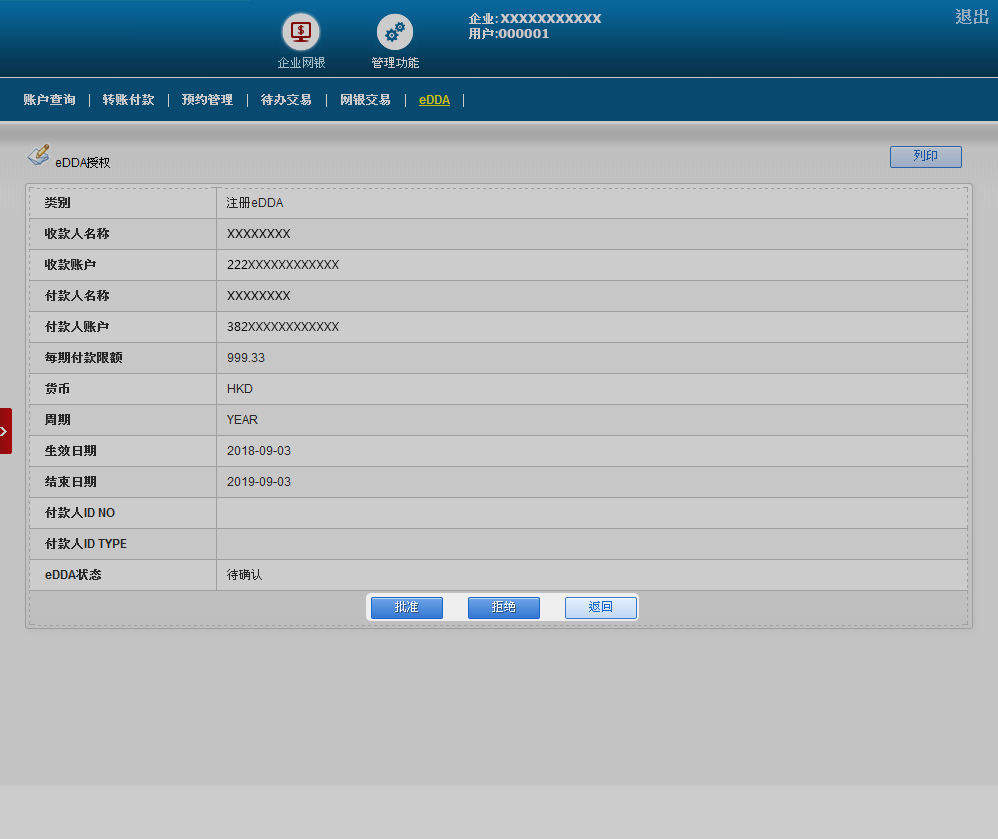Open the 预约管理 menu
Image resolution: width=998 pixels, height=839 pixels.
point(207,100)
